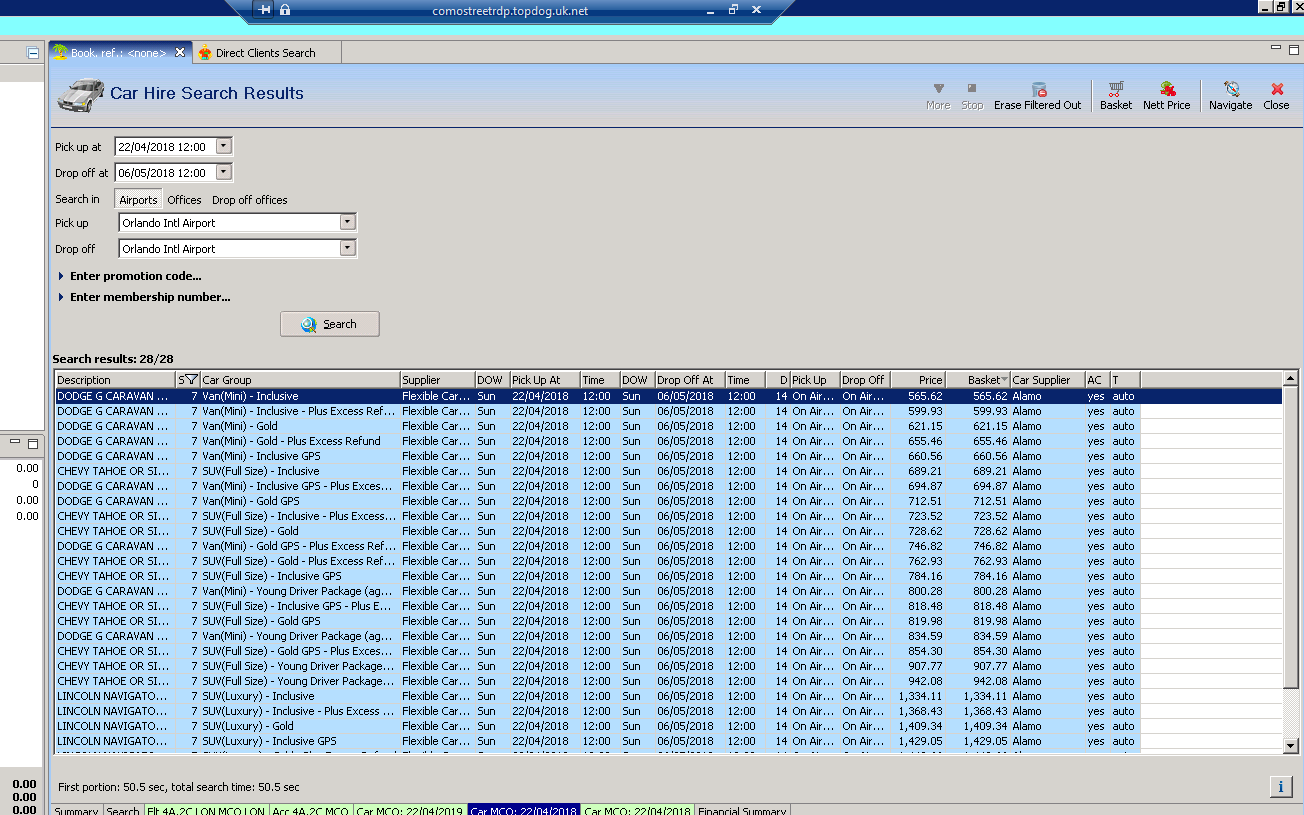Close the Book. ref. tab using its X

point(180,53)
